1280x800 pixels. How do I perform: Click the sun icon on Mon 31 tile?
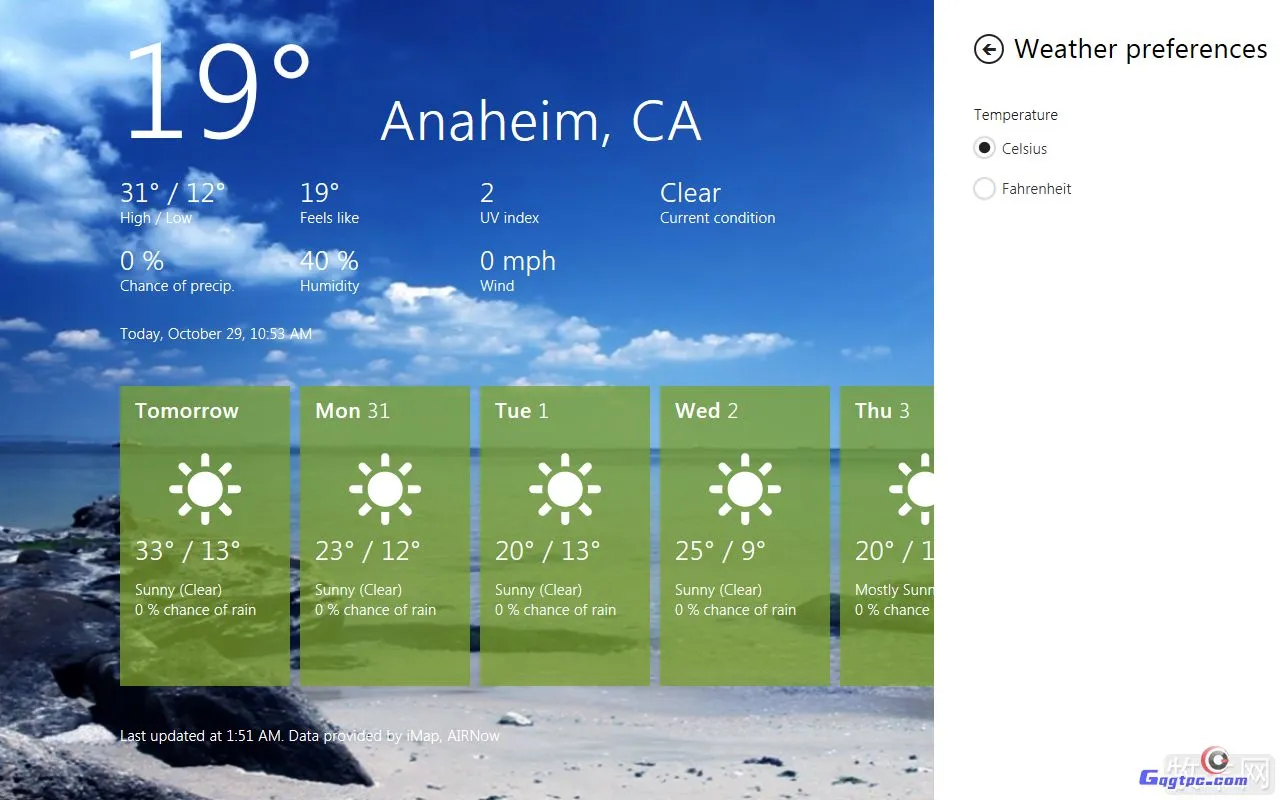(385, 489)
